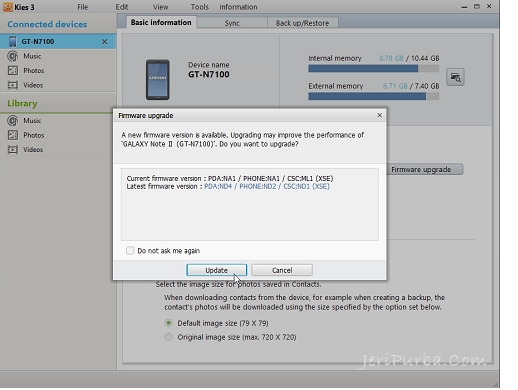Close the Firmware upgrade dialog
Screen dimensions: 518x390
pos(379,115)
